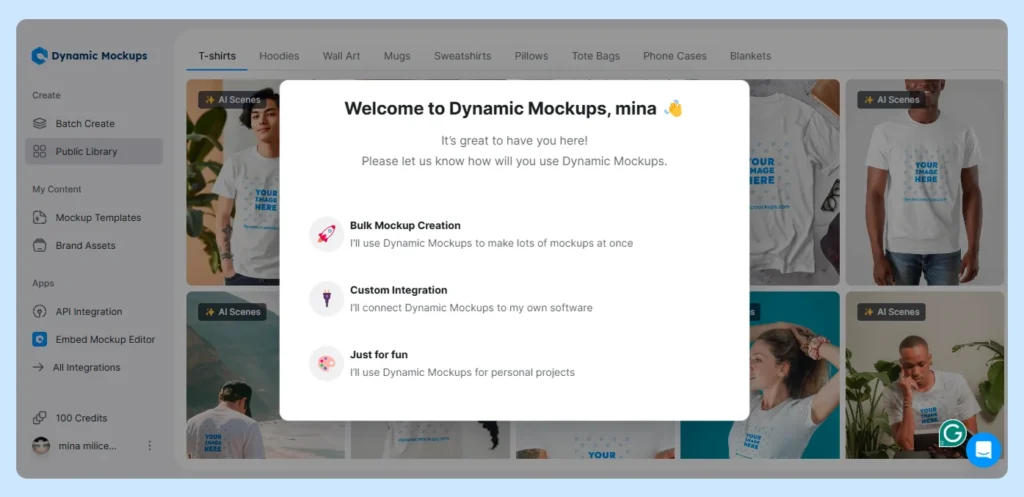Click AI Scenes badge on top-right mockup
1024x497 pixels.
click(x=891, y=100)
